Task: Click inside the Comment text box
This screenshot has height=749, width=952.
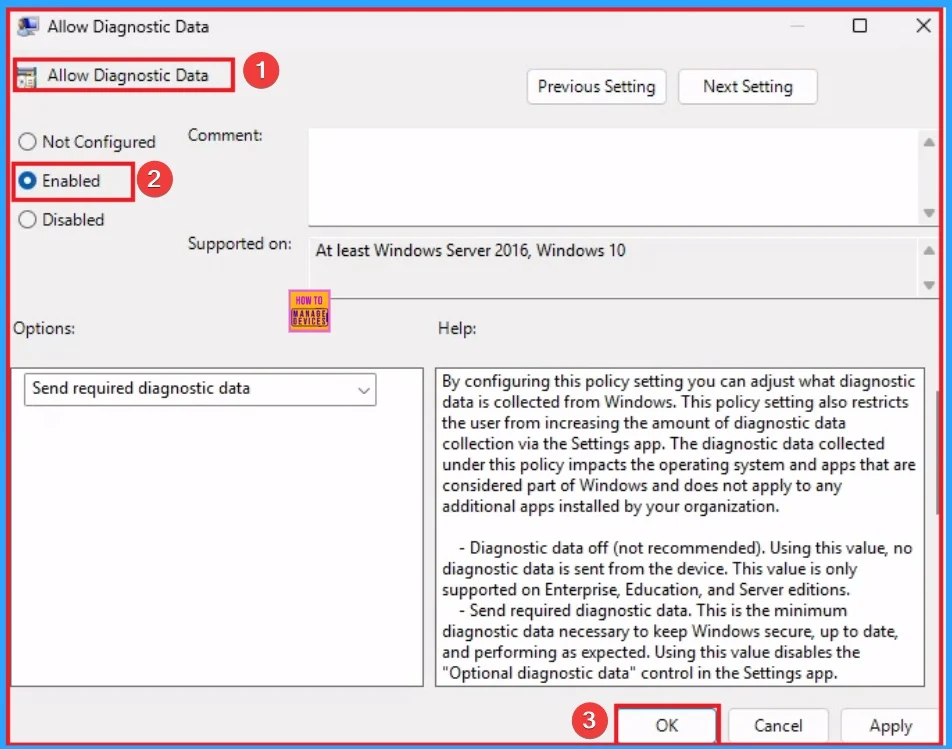Action: (x=610, y=175)
